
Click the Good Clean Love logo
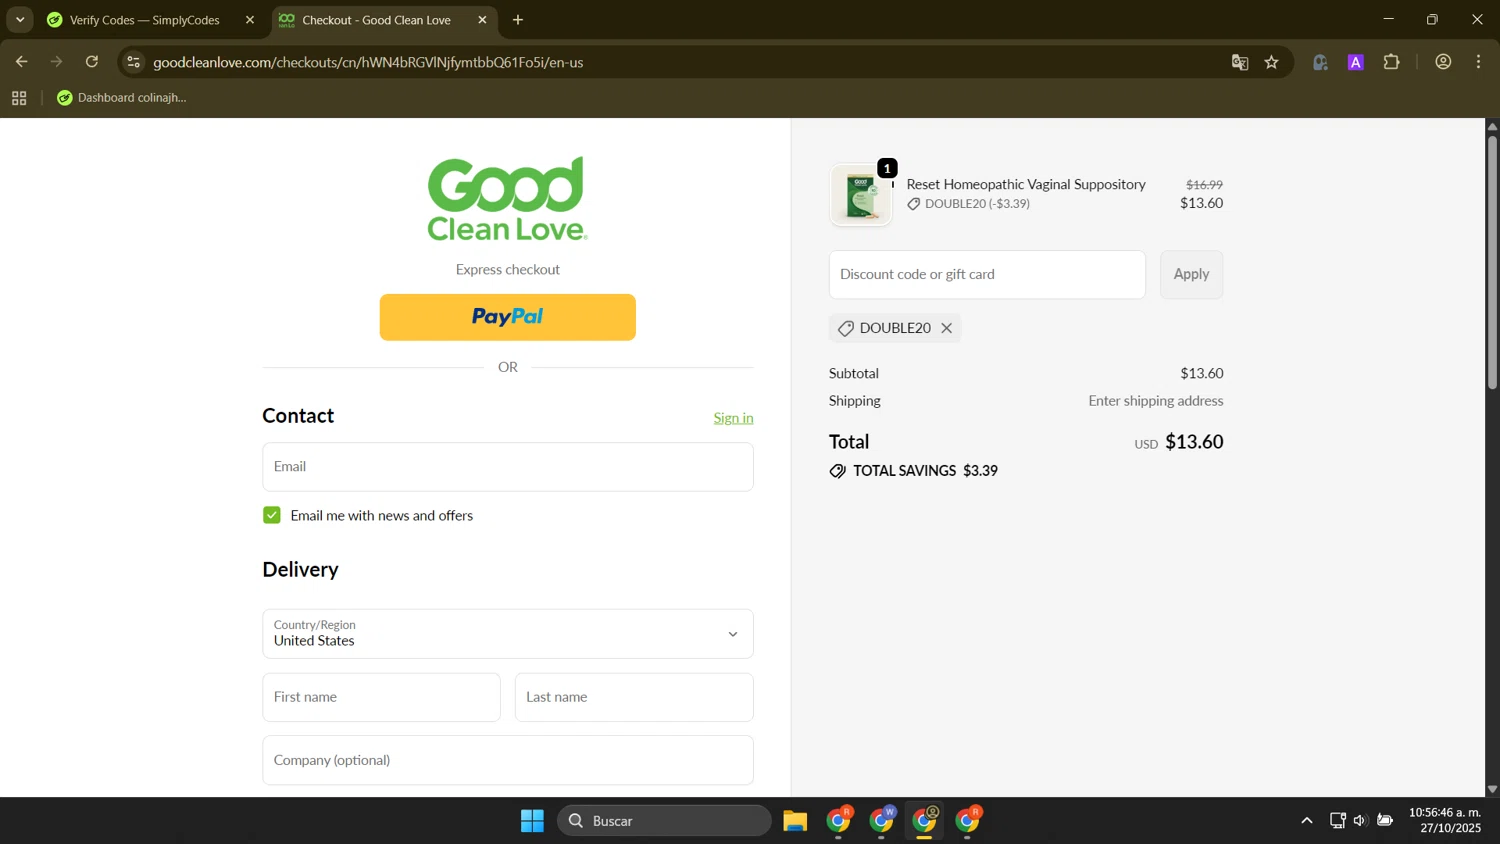pyautogui.click(x=507, y=199)
